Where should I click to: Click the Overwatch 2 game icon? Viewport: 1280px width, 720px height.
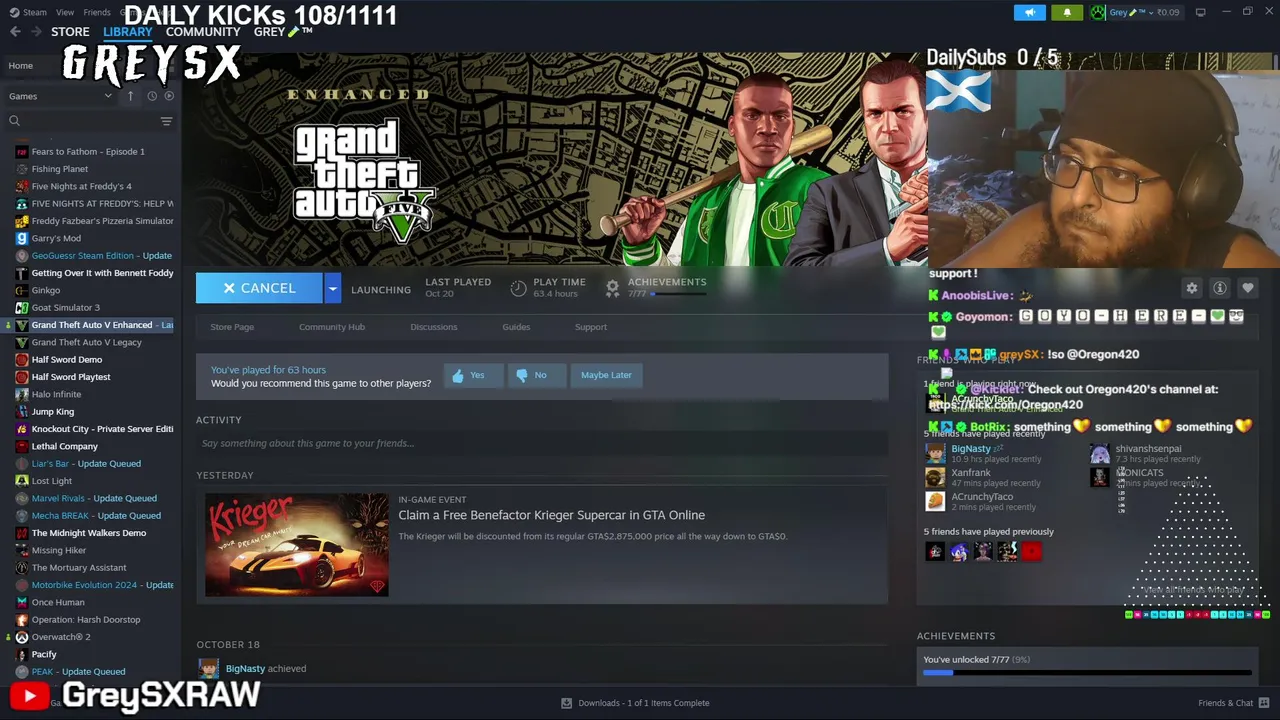(x=21, y=637)
